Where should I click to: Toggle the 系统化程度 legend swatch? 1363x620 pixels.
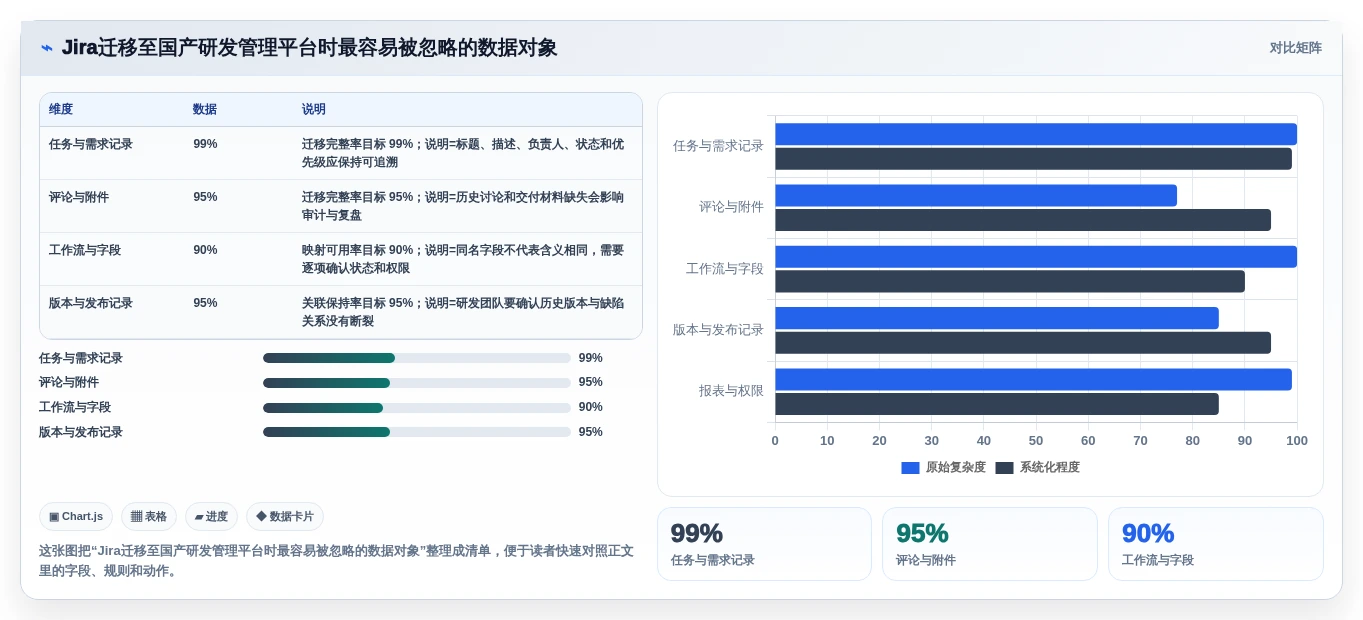(x=1004, y=467)
